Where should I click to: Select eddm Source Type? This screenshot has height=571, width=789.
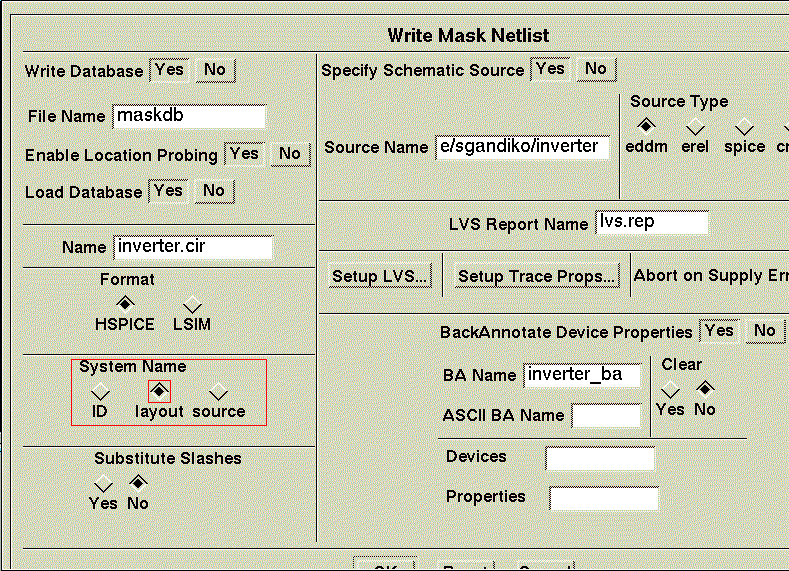click(646, 126)
